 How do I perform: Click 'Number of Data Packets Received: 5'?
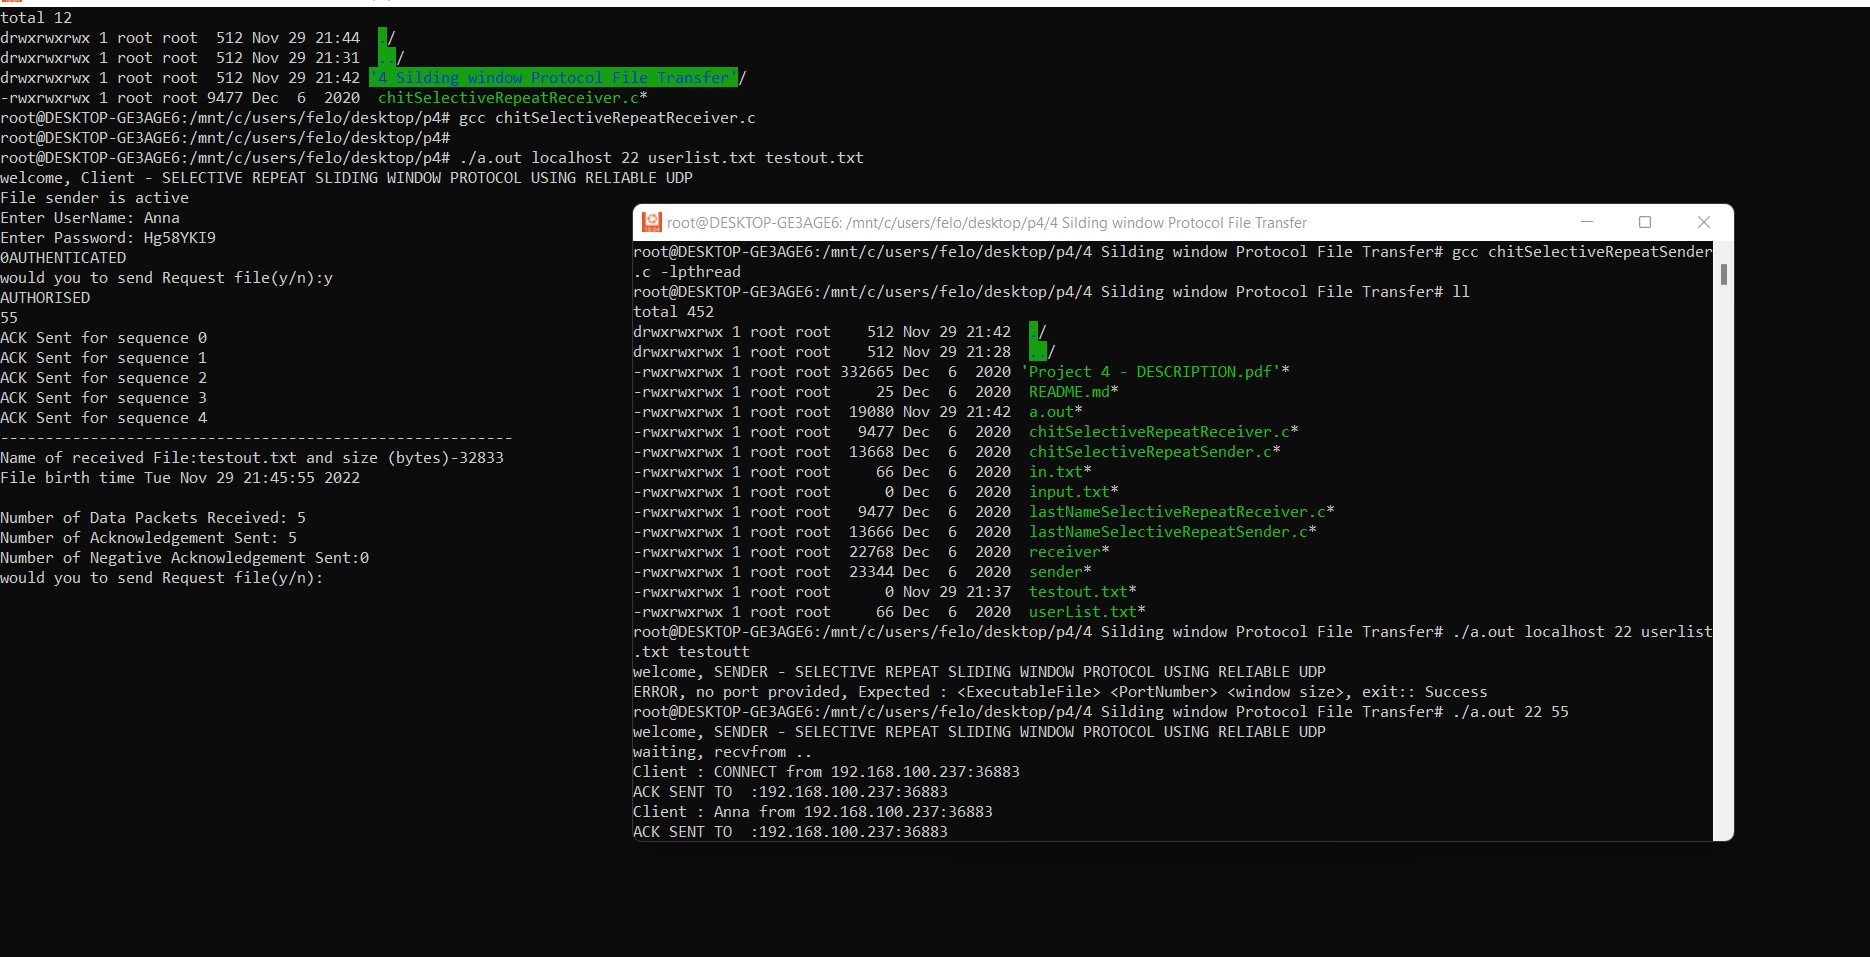click(153, 518)
